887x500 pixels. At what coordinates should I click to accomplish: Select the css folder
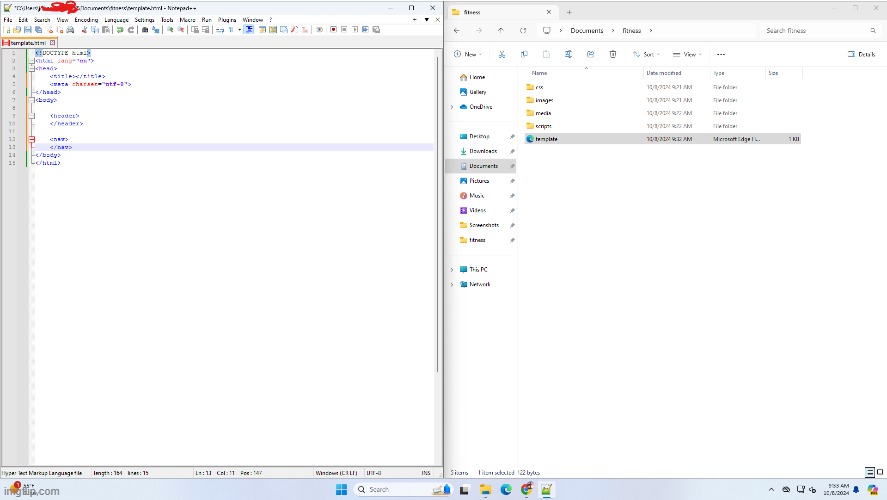(662, 87)
